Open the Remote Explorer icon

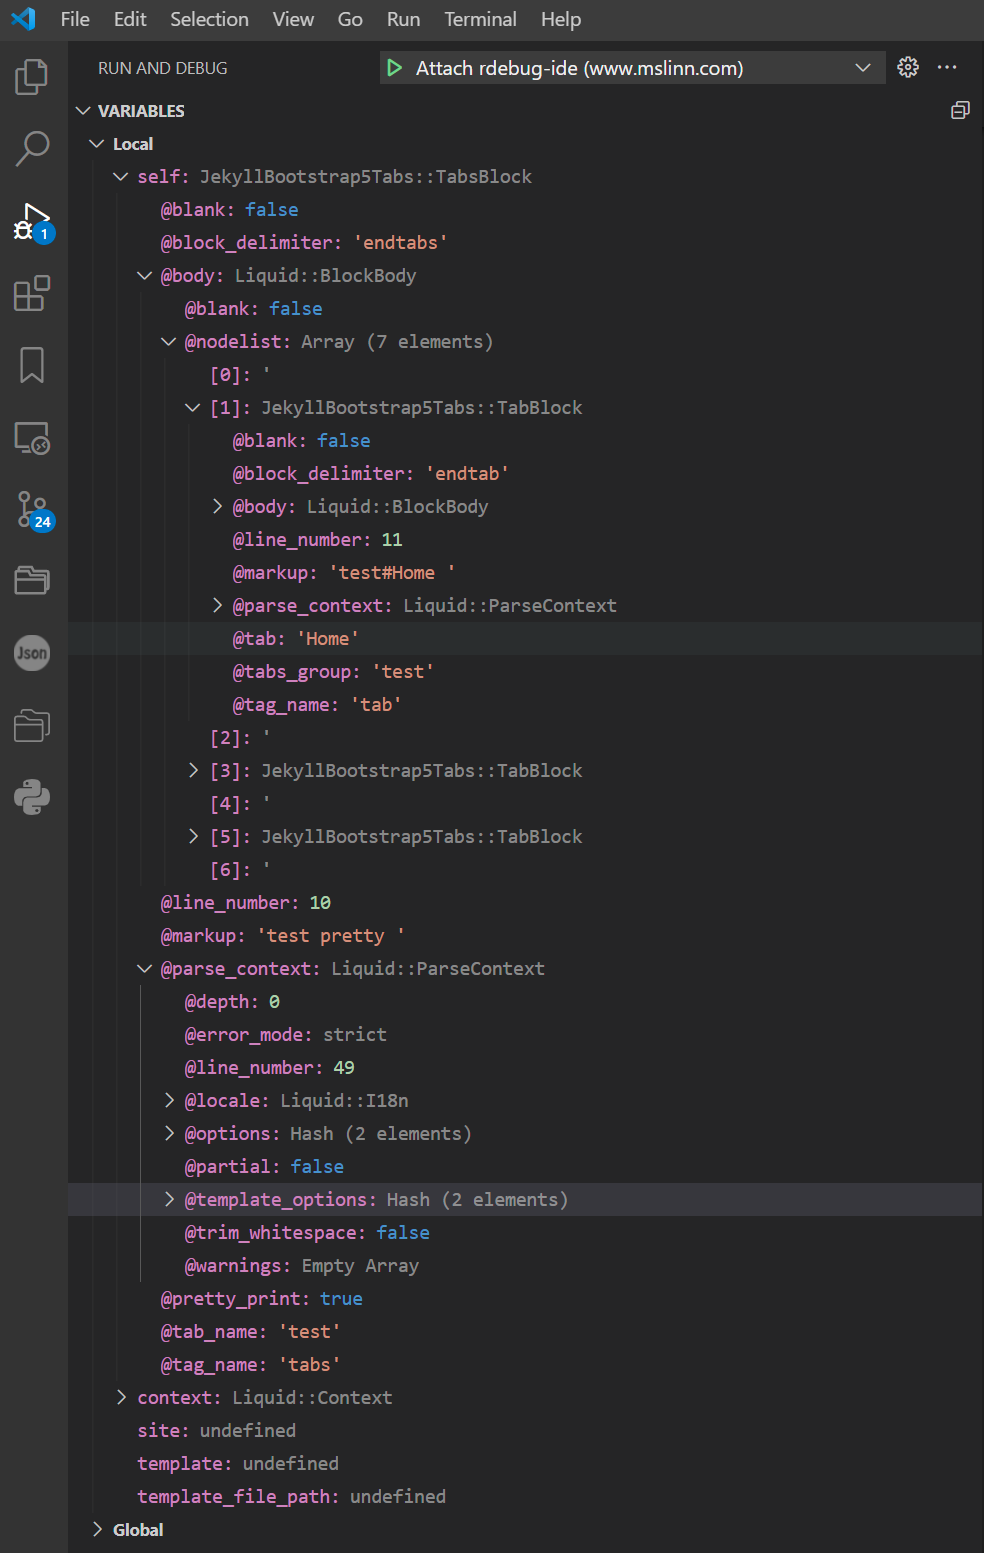pos(32,438)
